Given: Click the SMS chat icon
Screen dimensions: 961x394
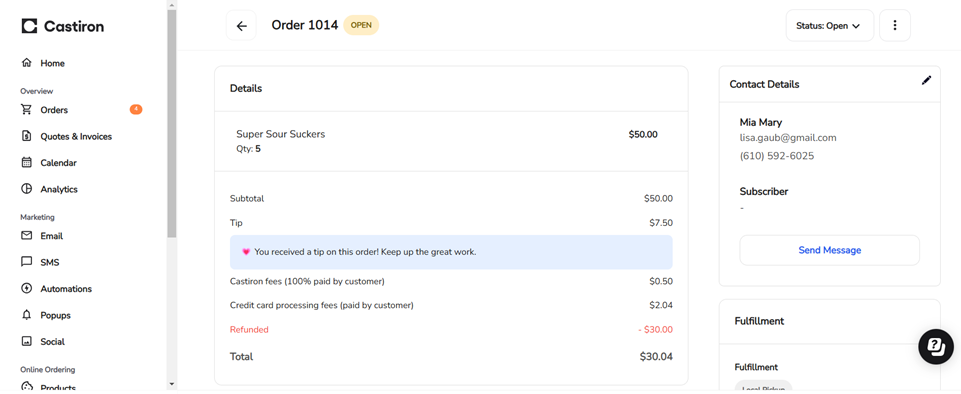Looking at the screenshot, I should tap(26, 262).
